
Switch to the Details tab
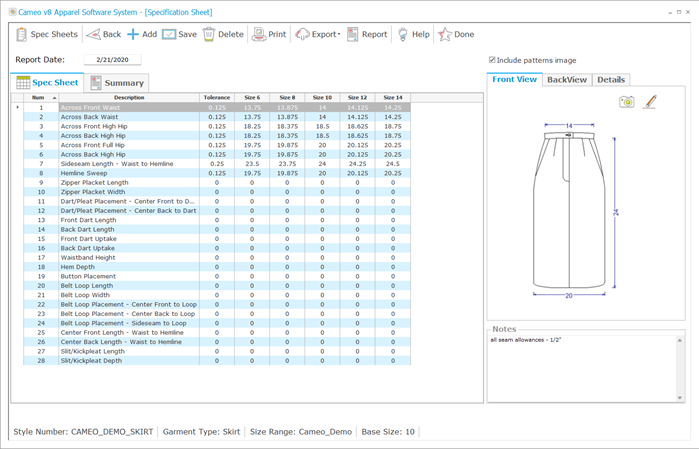point(611,80)
